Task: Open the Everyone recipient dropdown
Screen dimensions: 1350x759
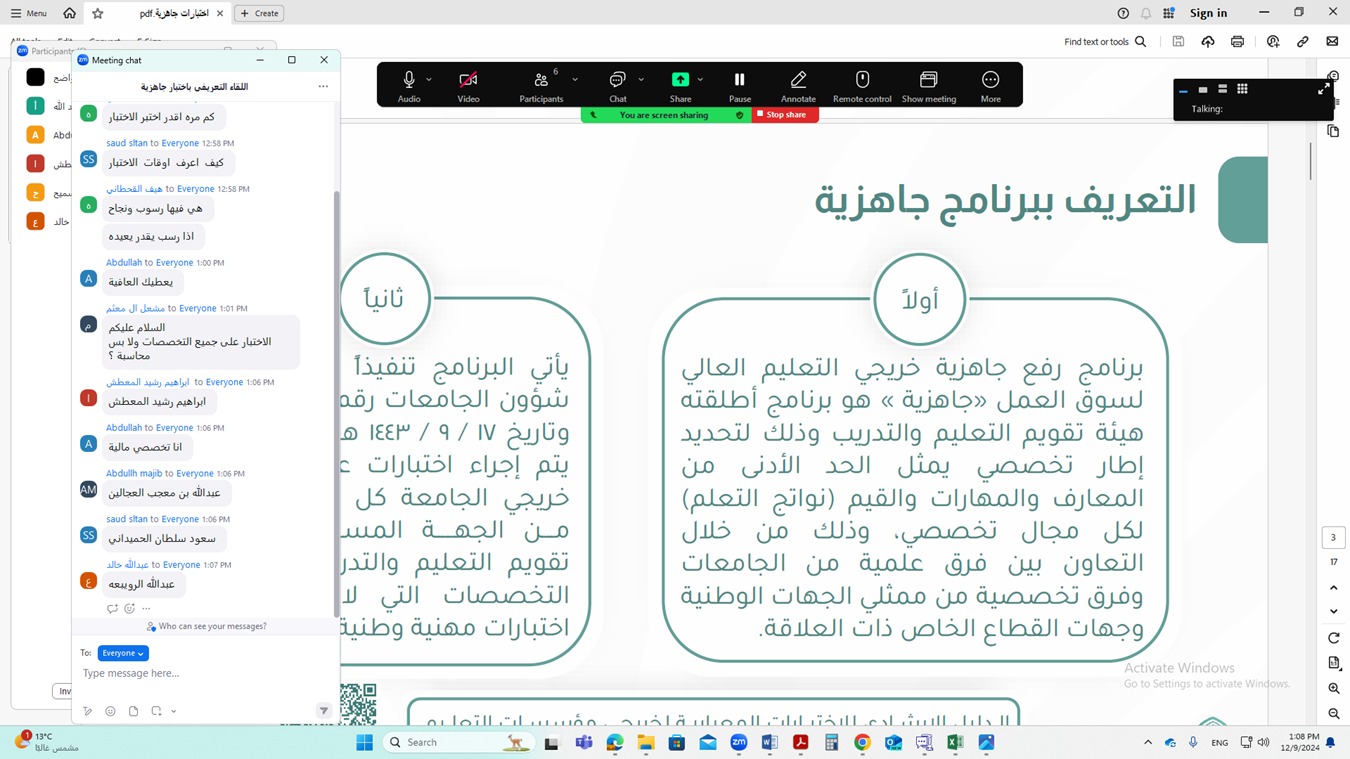Action: (x=123, y=653)
